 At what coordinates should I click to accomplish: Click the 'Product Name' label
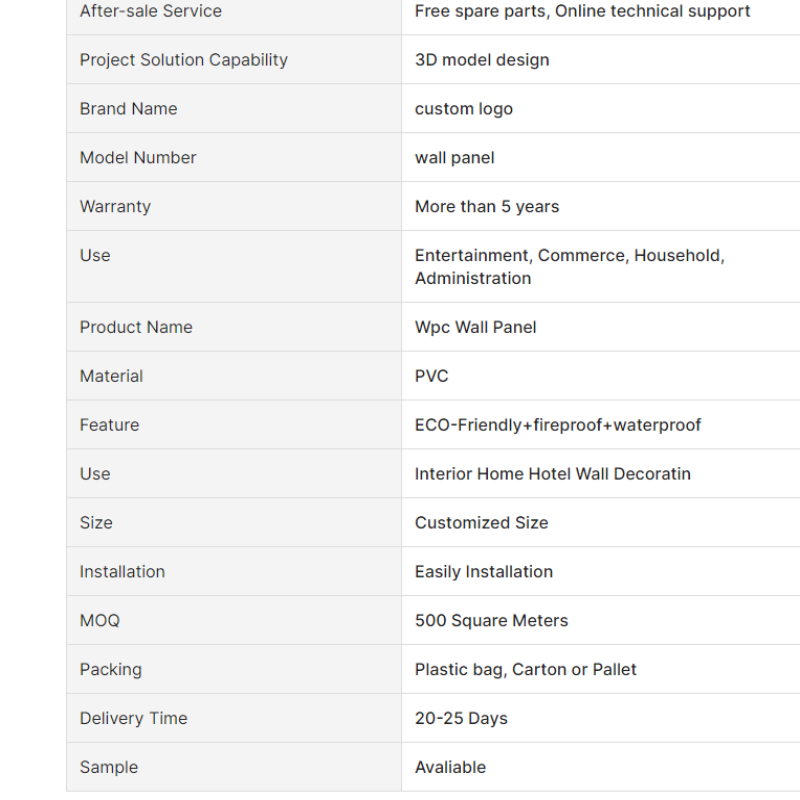tap(136, 327)
